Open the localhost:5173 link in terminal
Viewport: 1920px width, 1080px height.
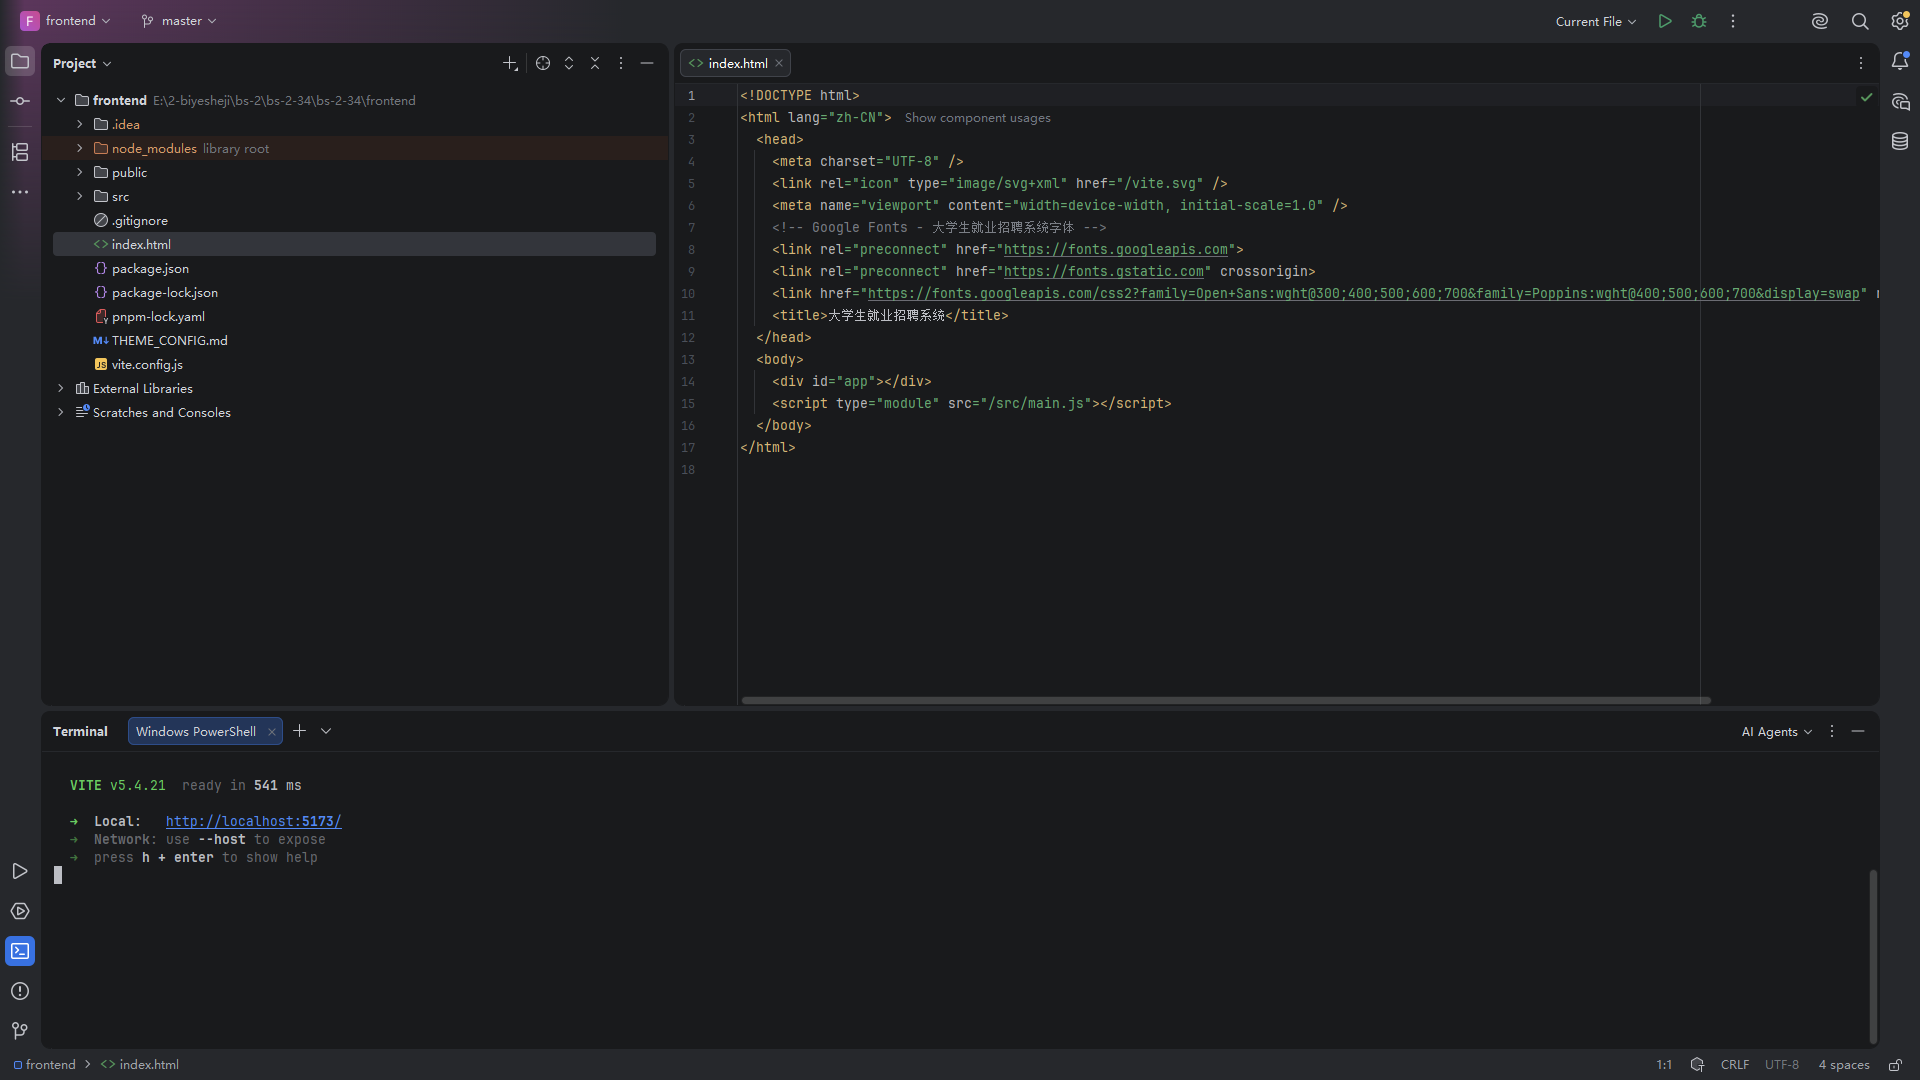click(253, 822)
